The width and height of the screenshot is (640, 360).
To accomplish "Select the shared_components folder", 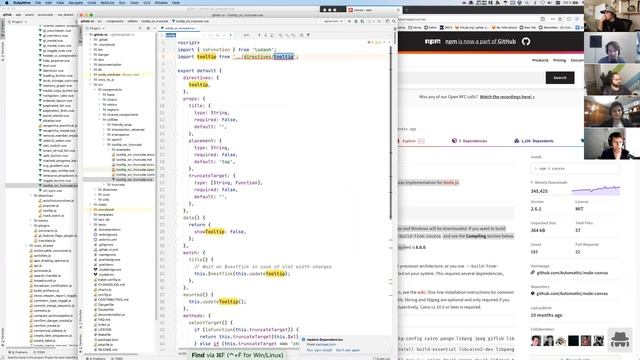I will click(x=120, y=115).
